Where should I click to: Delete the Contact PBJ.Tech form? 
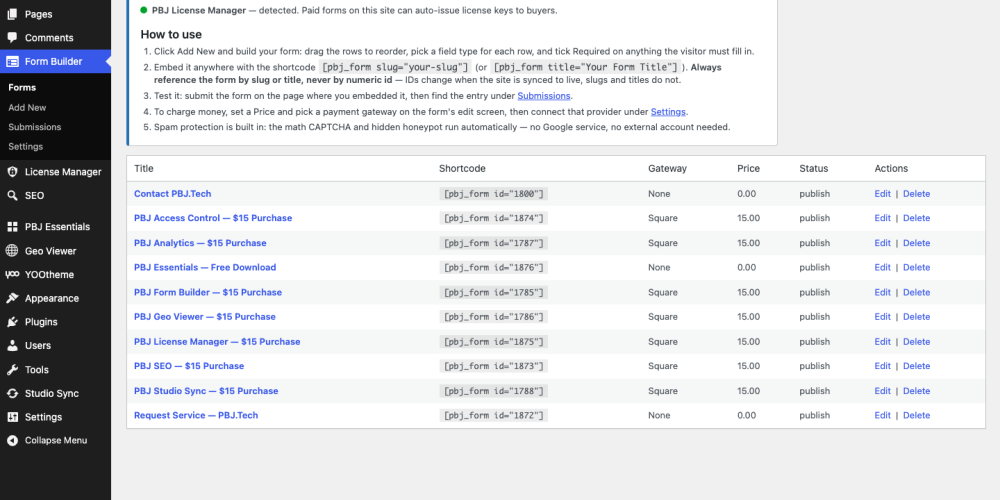tap(916, 194)
